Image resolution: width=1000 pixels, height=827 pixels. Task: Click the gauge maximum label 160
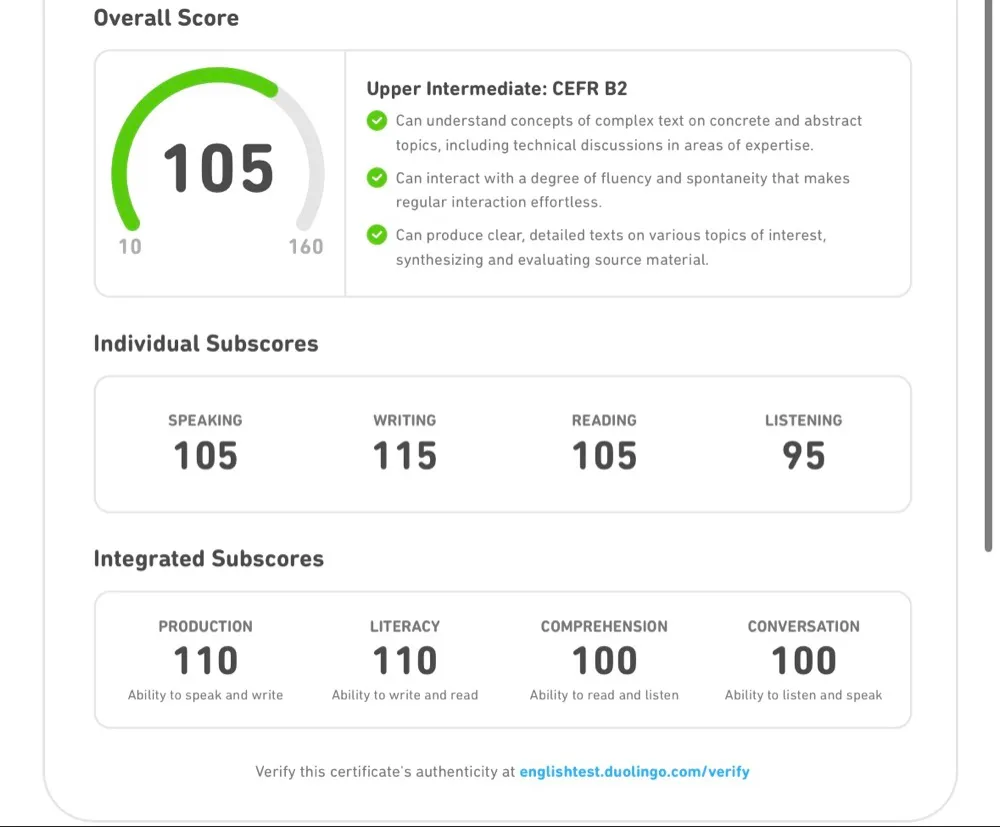tap(305, 247)
